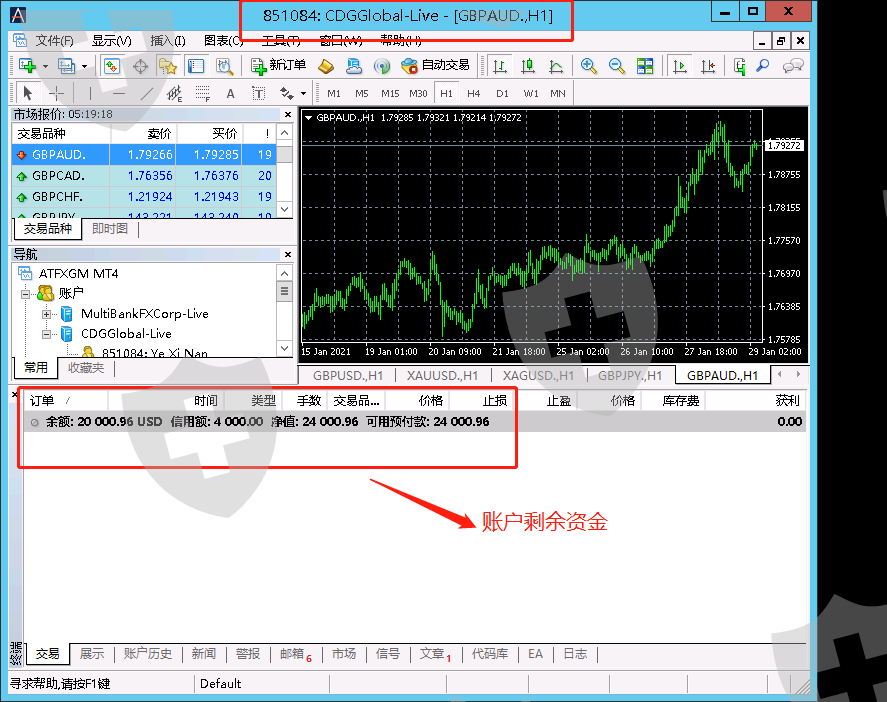Select the trendline drawing tool
The width and height of the screenshot is (887, 702).
pyautogui.click(x=147, y=93)
